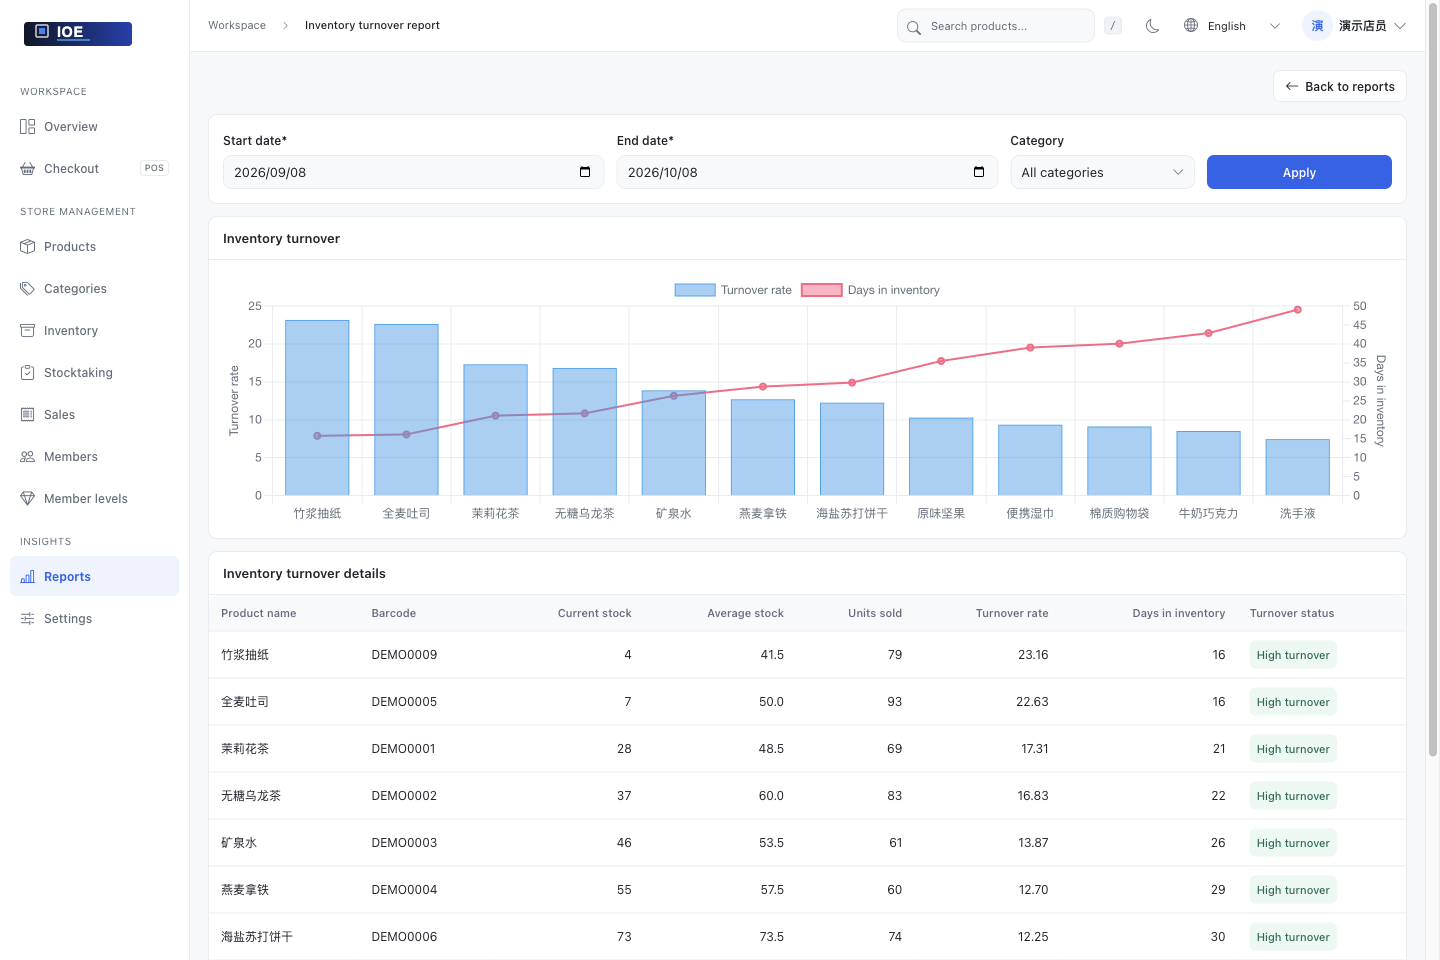Click Back to reports button
This screenshot has width=1440, height=960.
point(1339,86)
